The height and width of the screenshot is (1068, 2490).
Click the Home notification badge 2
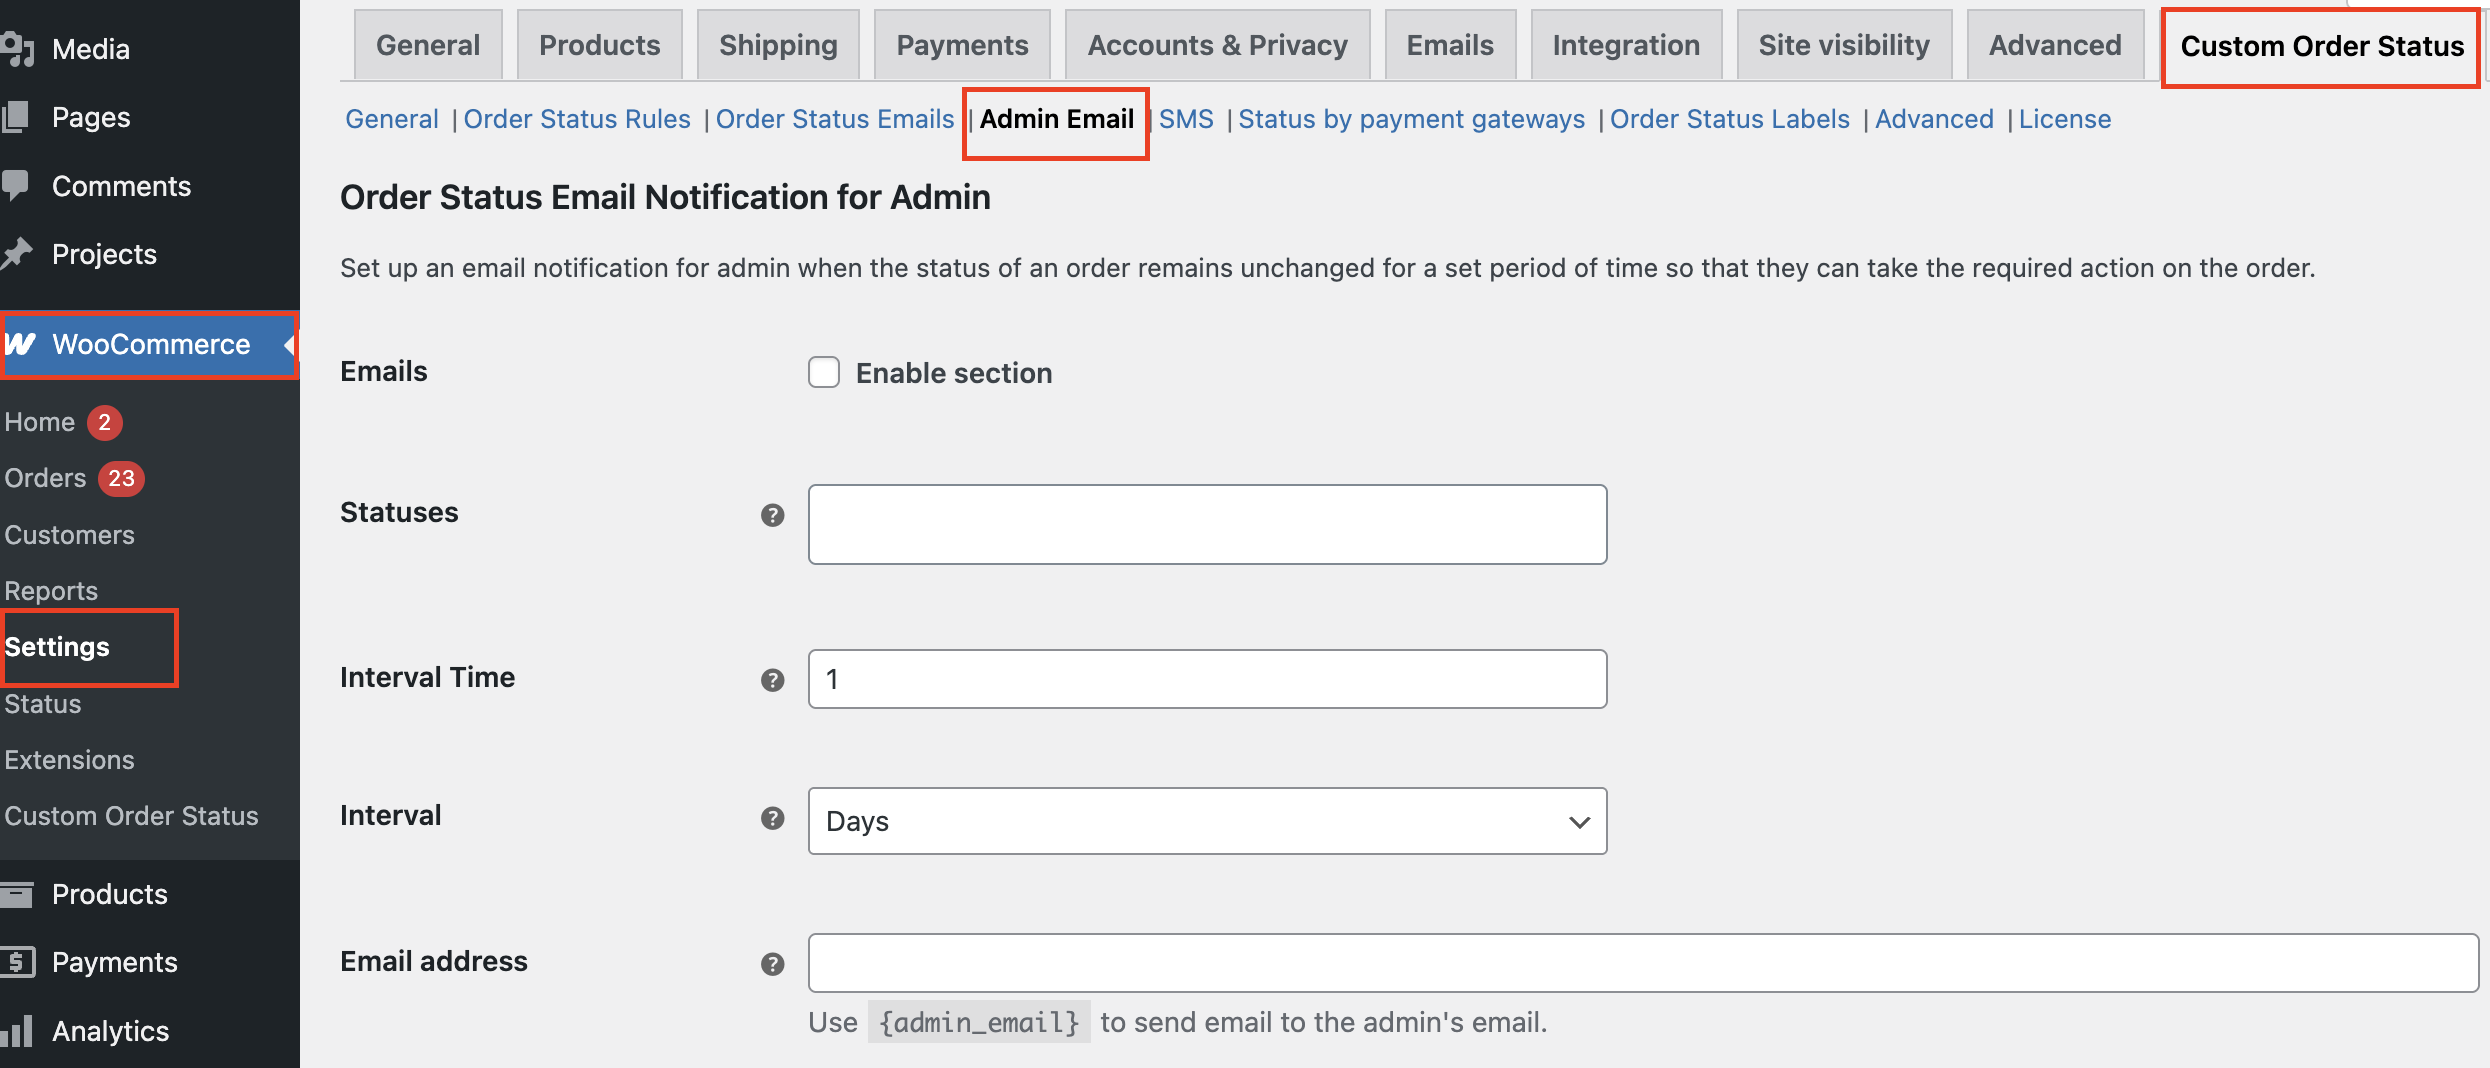click(104, 422)
